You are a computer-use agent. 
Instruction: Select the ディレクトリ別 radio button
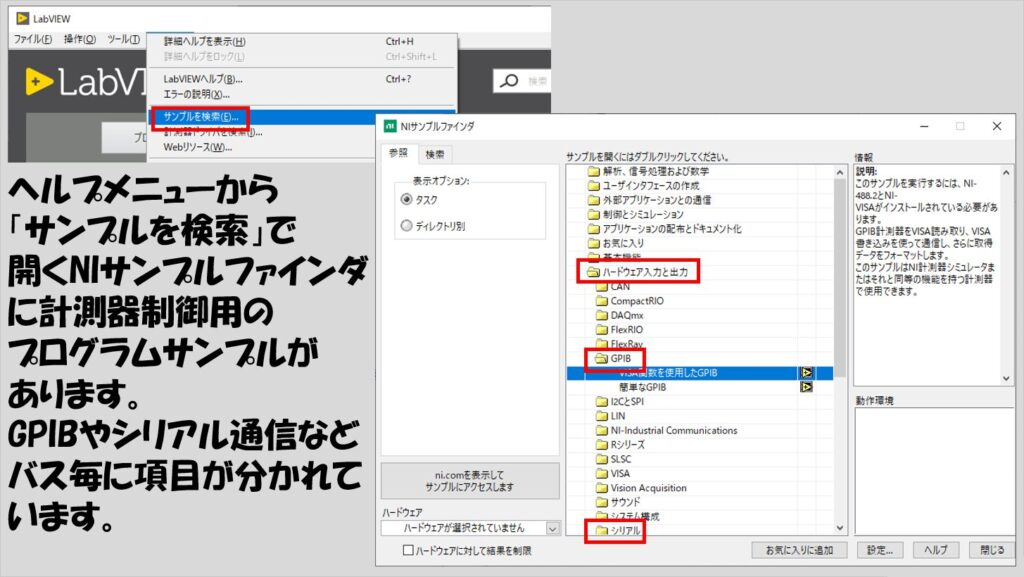click(x=407, y=226)
